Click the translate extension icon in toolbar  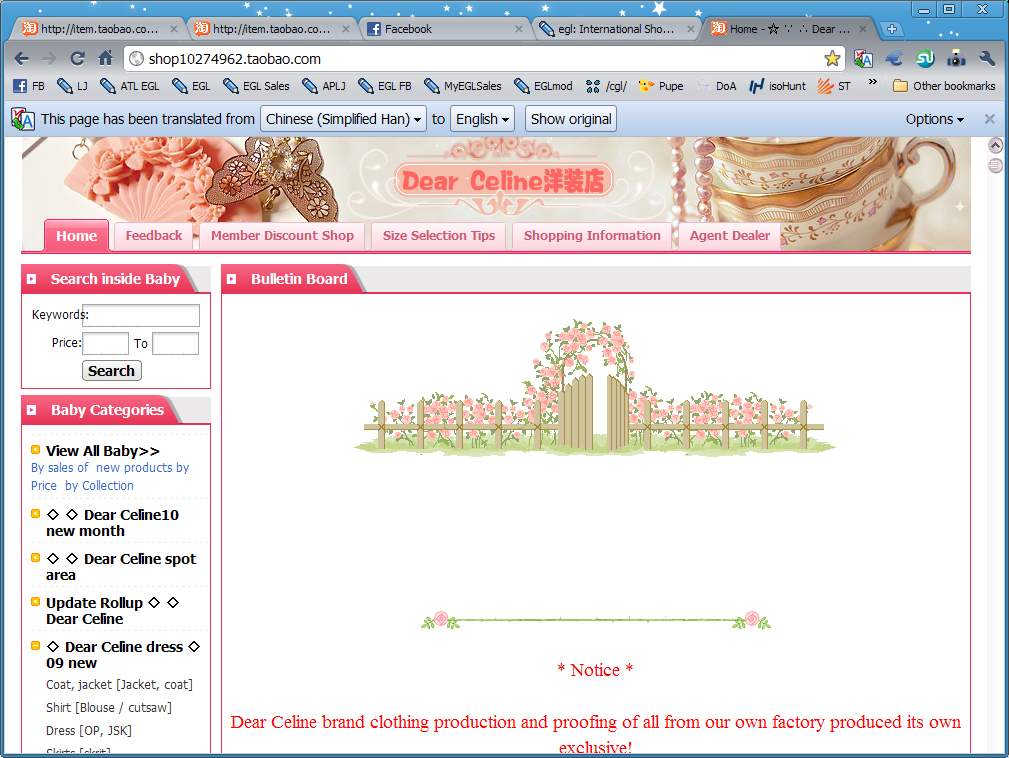click(863, 59)
